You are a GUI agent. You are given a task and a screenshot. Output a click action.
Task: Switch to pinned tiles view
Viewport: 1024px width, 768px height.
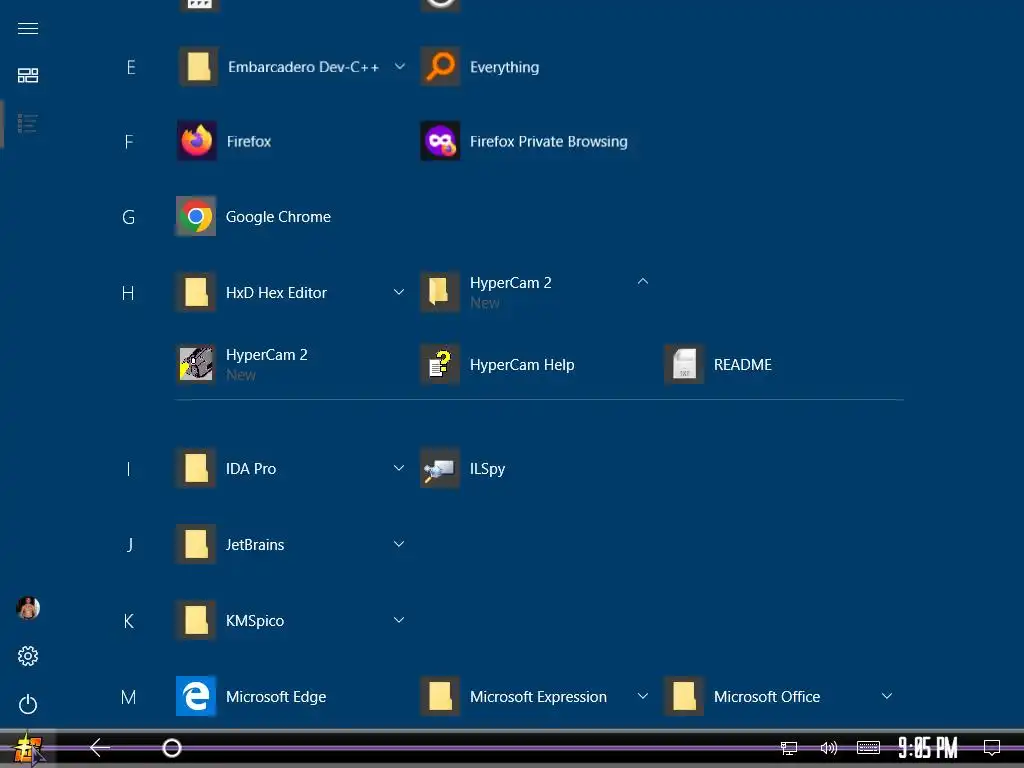[x=28, y=75]
